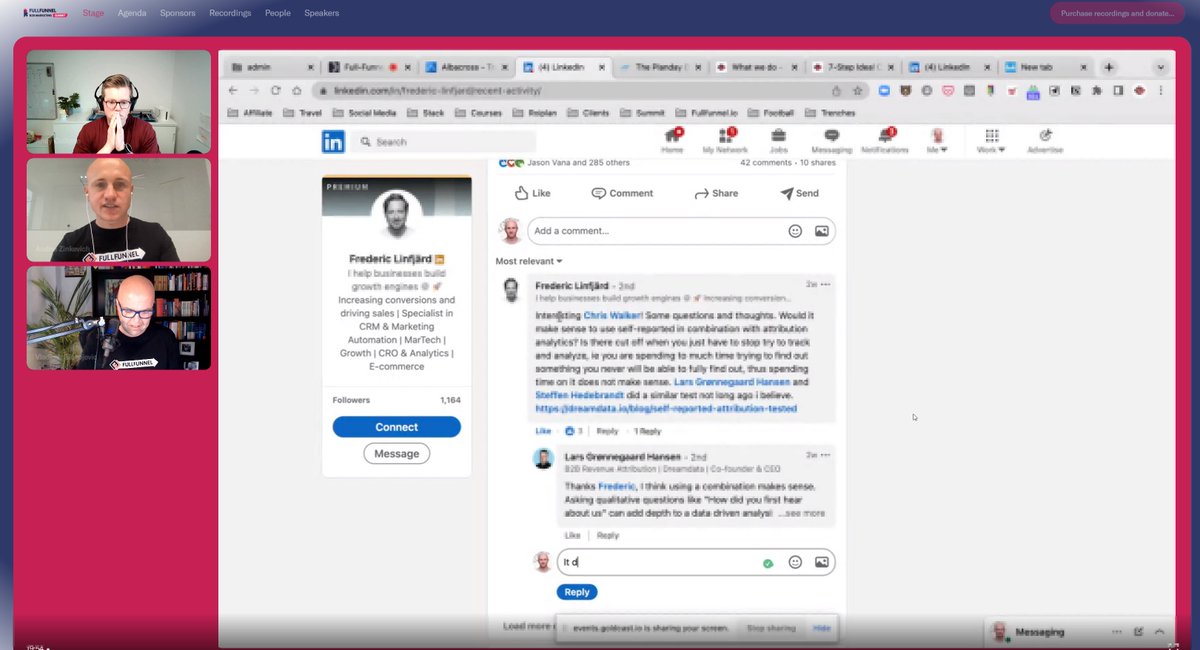
Task: Attach image in Add a comment field
Action: (821, 231)
